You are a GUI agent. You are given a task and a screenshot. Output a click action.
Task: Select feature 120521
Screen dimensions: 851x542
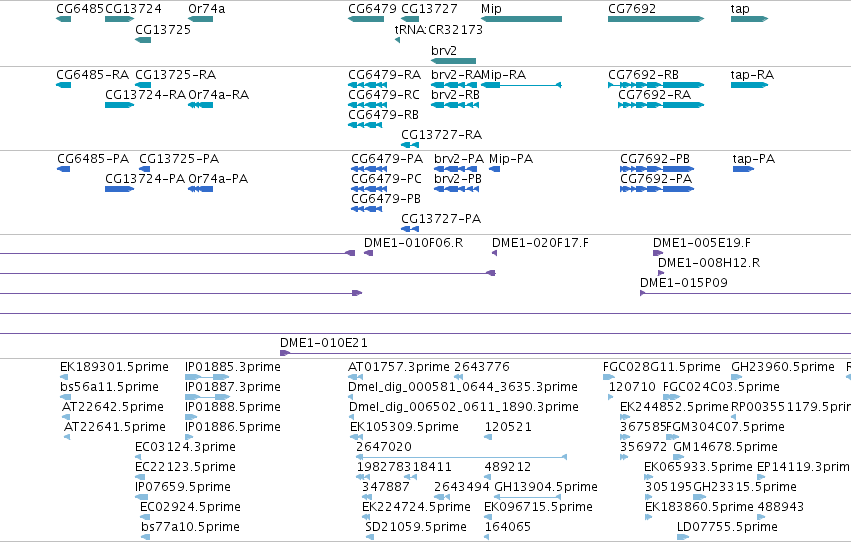(x=488, y=437)
